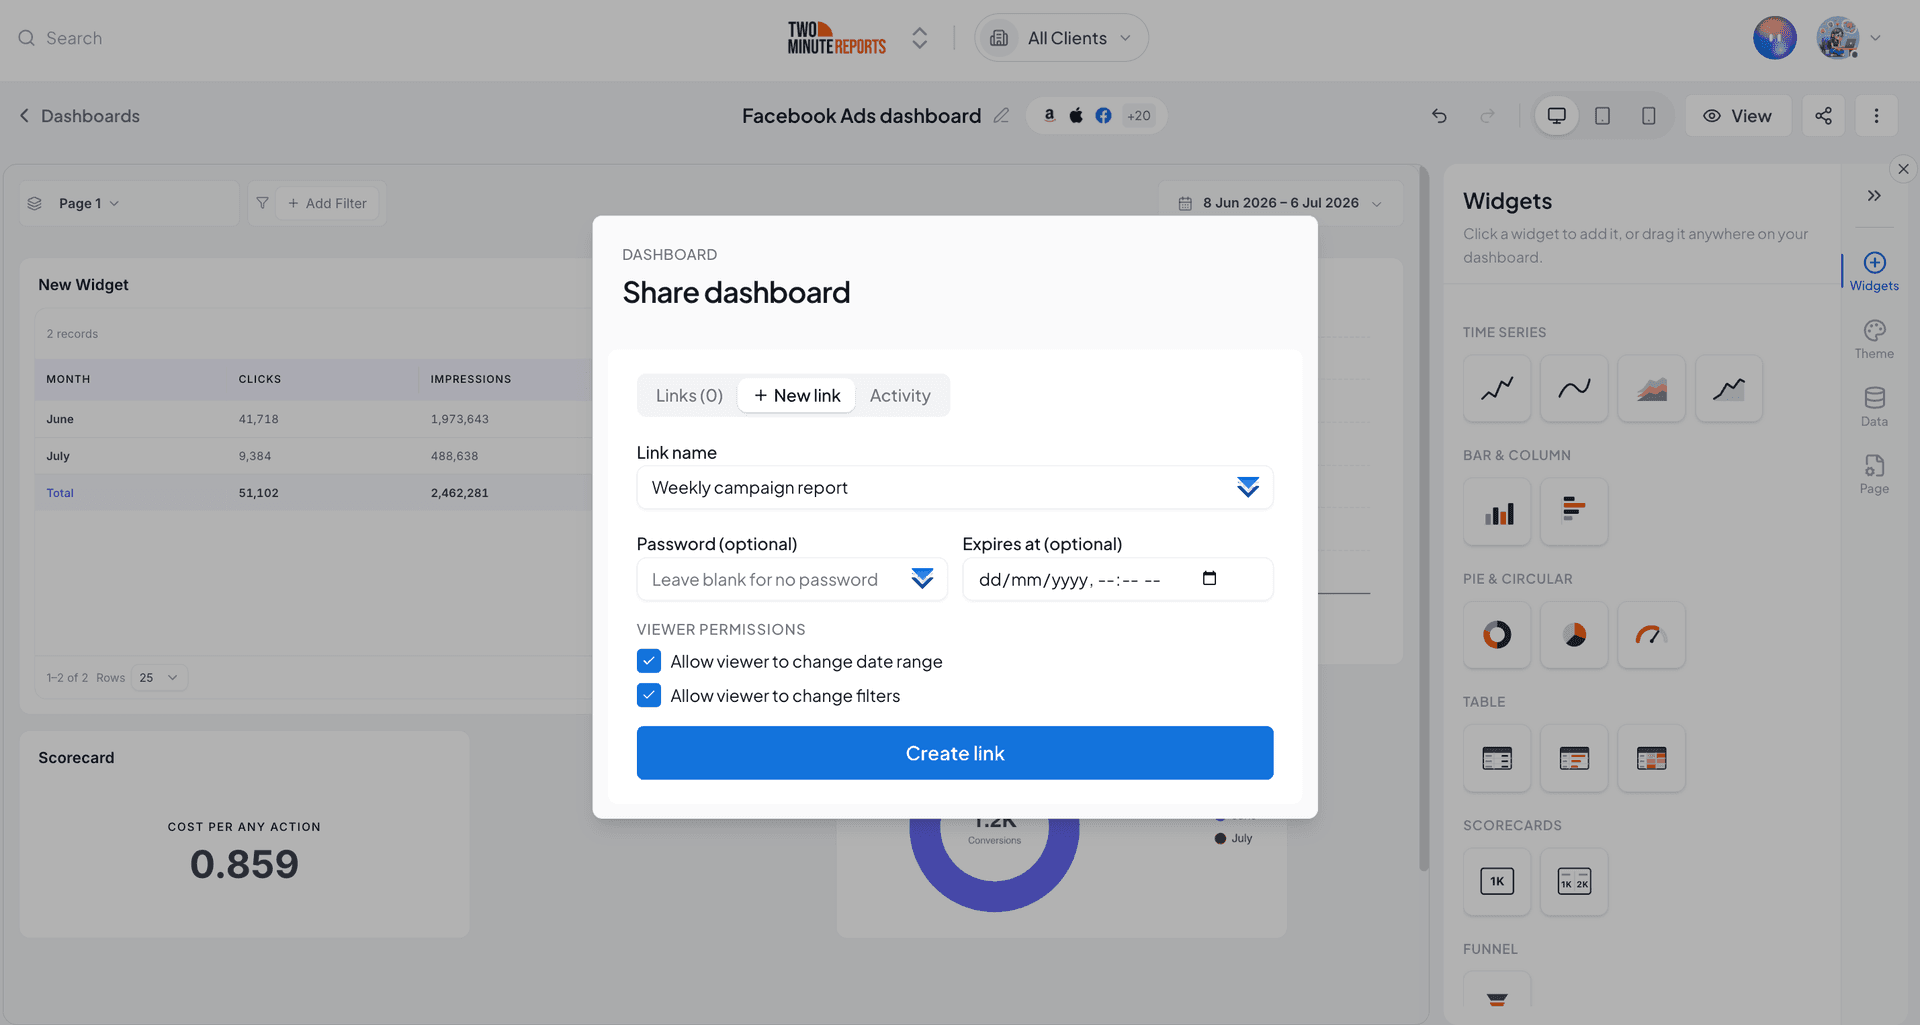Open the calendar picker in Expires field

[1209, 578]
